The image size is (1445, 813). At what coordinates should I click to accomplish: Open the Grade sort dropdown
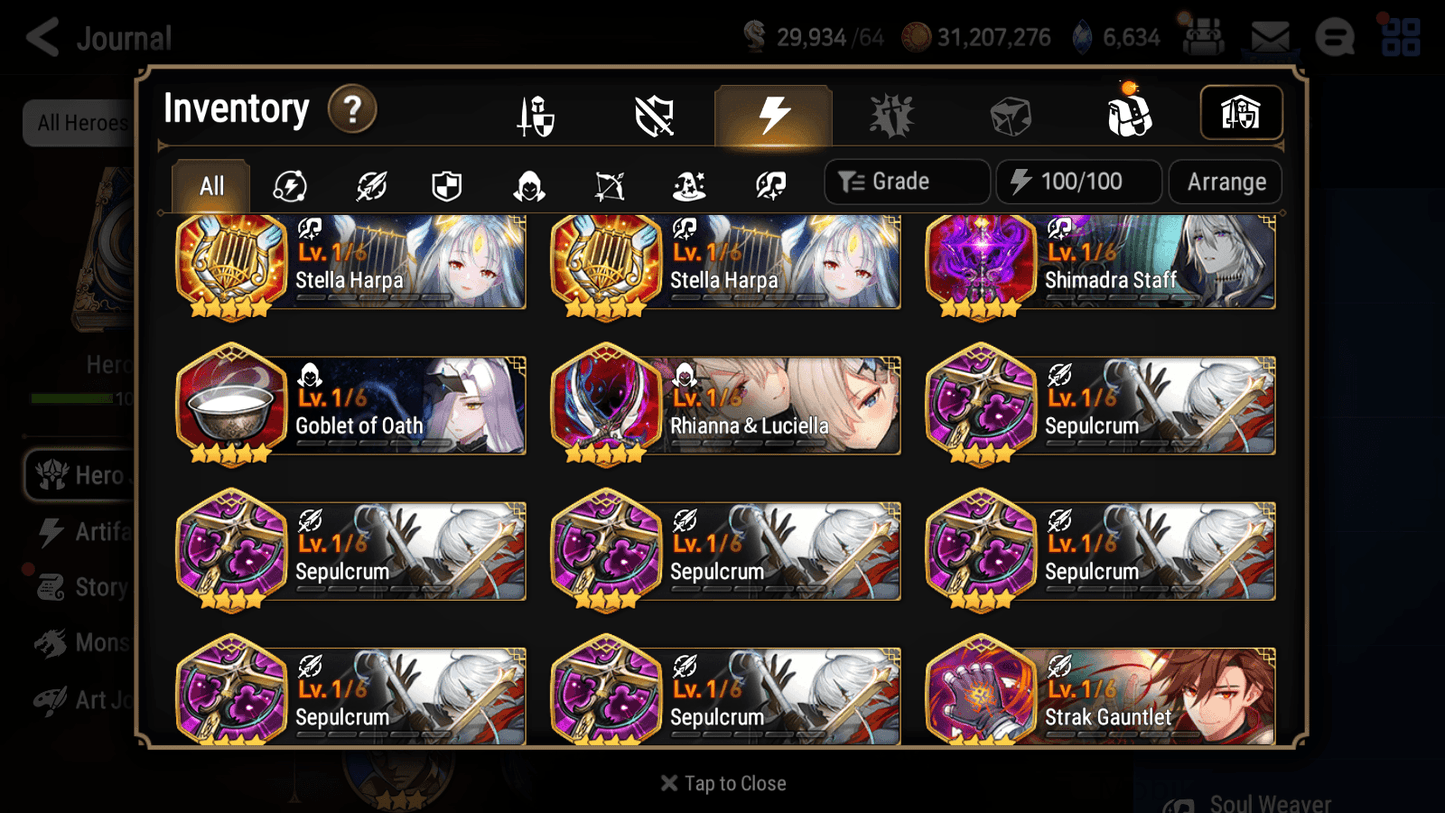click(x=907, y=182)
